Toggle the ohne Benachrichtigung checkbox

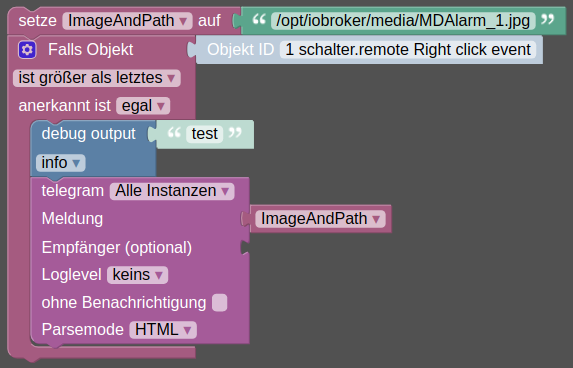point(220,303)
